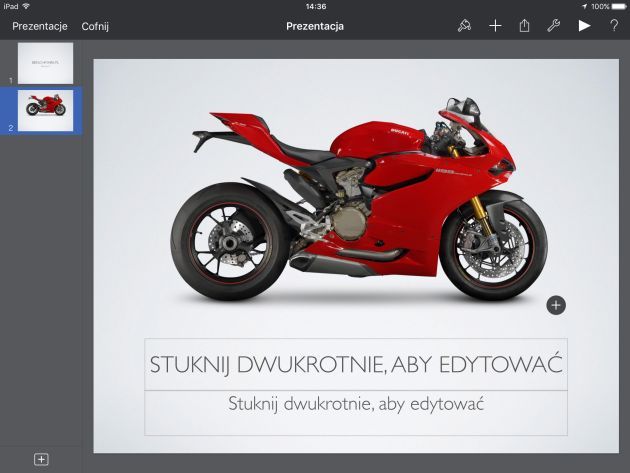Select slide 2 motorcycle thumbnail

pyautogui.click(x=45, y=110)
